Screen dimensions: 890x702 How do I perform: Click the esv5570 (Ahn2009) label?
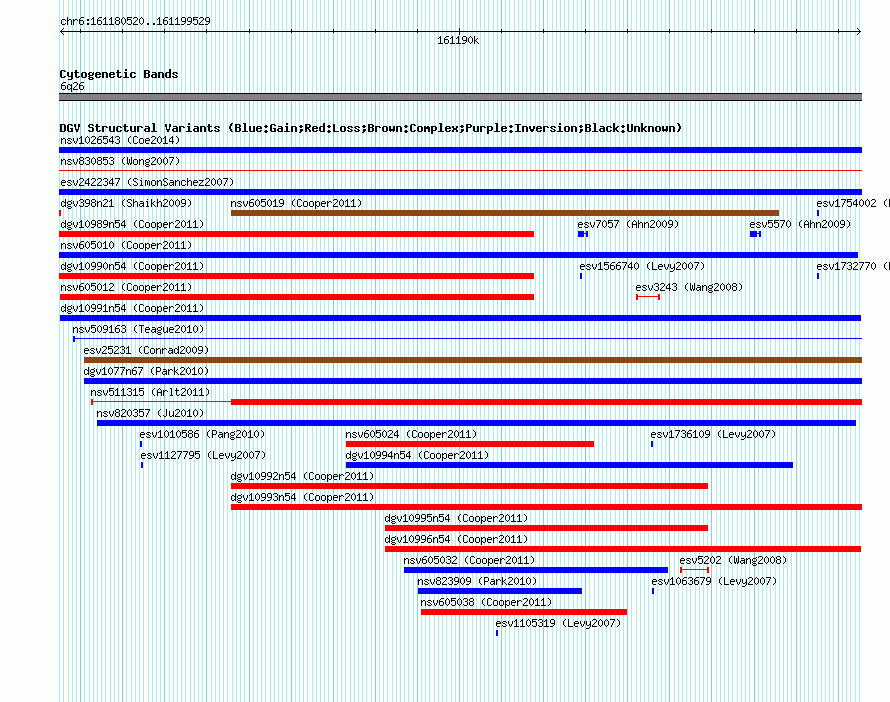pyautogui.click(x=800, y=224)
